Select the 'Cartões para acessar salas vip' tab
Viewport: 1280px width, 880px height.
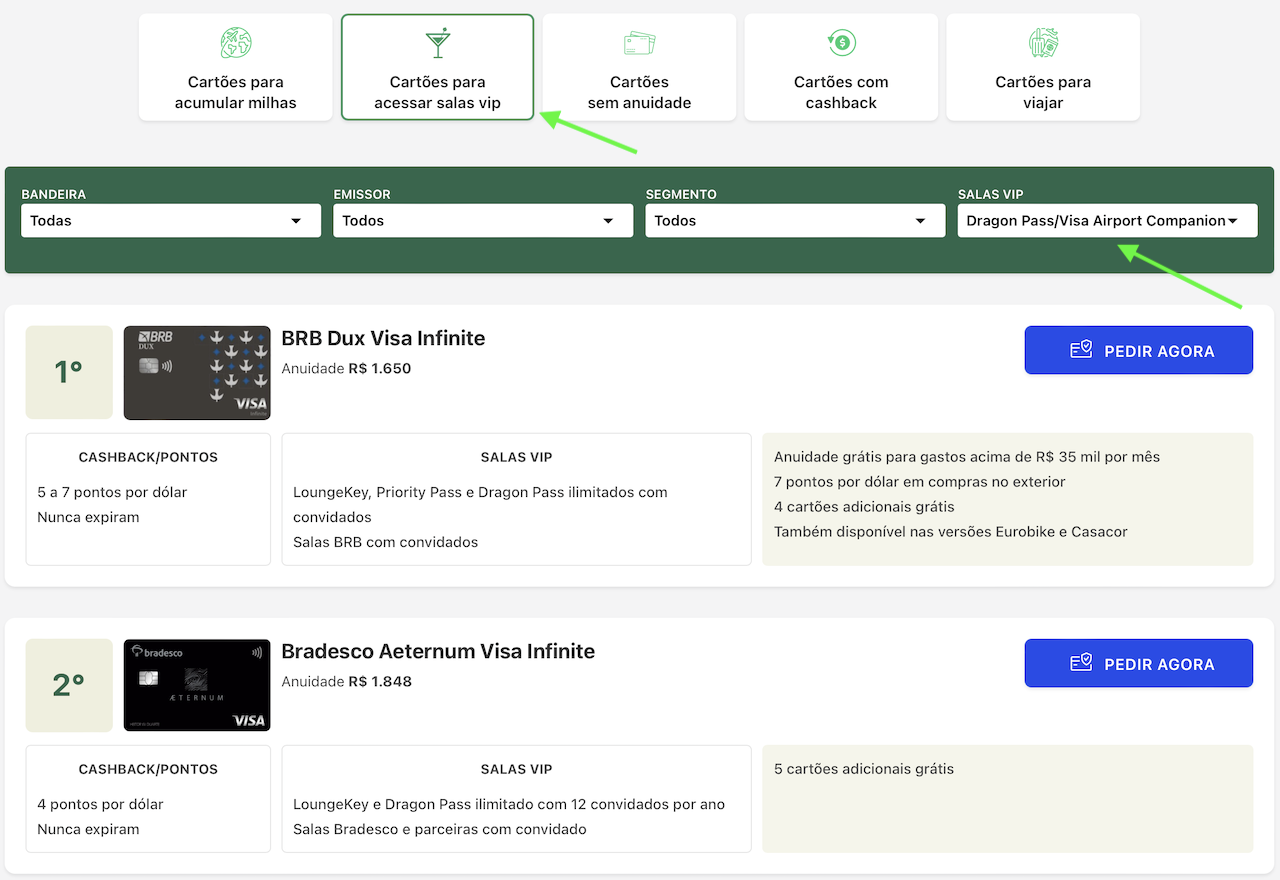tap(438, 67)
